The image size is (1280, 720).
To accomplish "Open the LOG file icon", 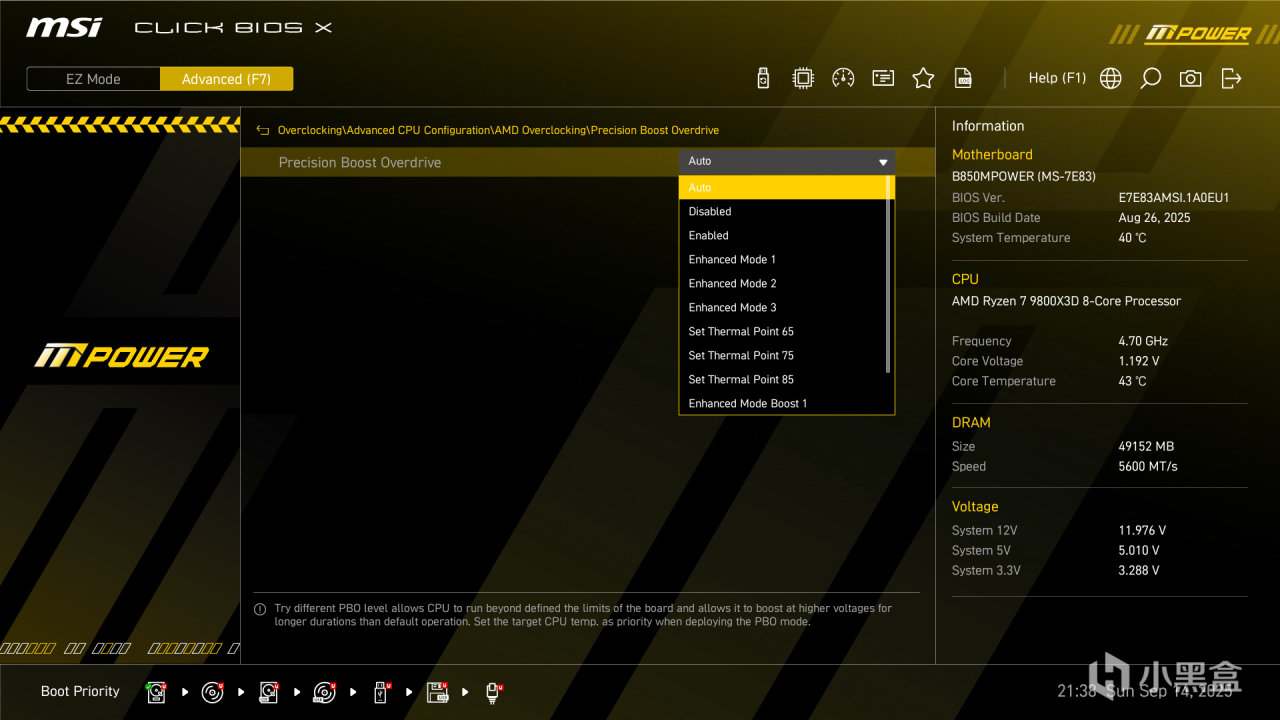I will (x=963, y=78).
